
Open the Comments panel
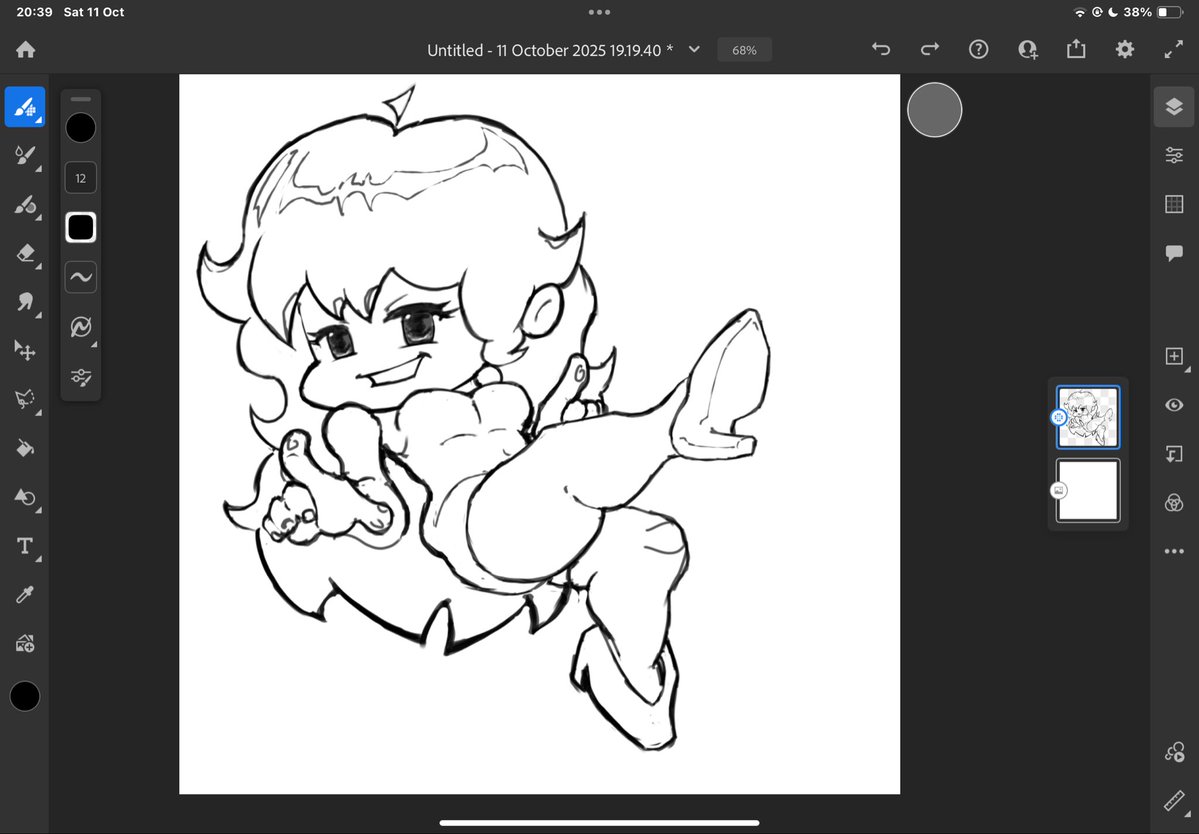point(1175,253)
